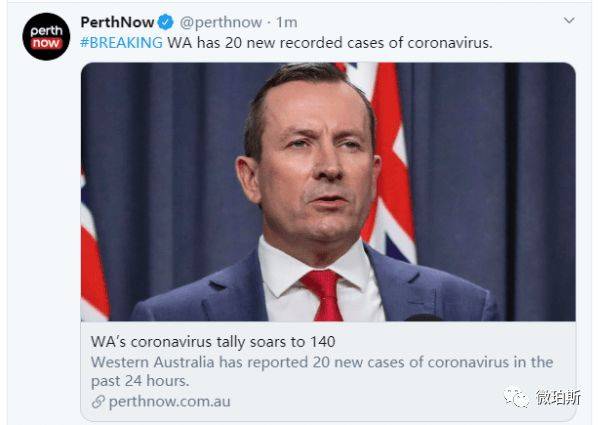This screenshot has width=600, height=425.
Task: Open headline 'WA's coronavirus tally soars to 140'
Action: click(x=213, y=342)
